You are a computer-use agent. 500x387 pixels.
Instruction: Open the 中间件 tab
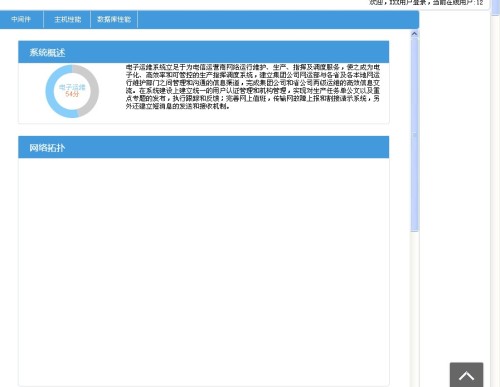coord(21,20)
